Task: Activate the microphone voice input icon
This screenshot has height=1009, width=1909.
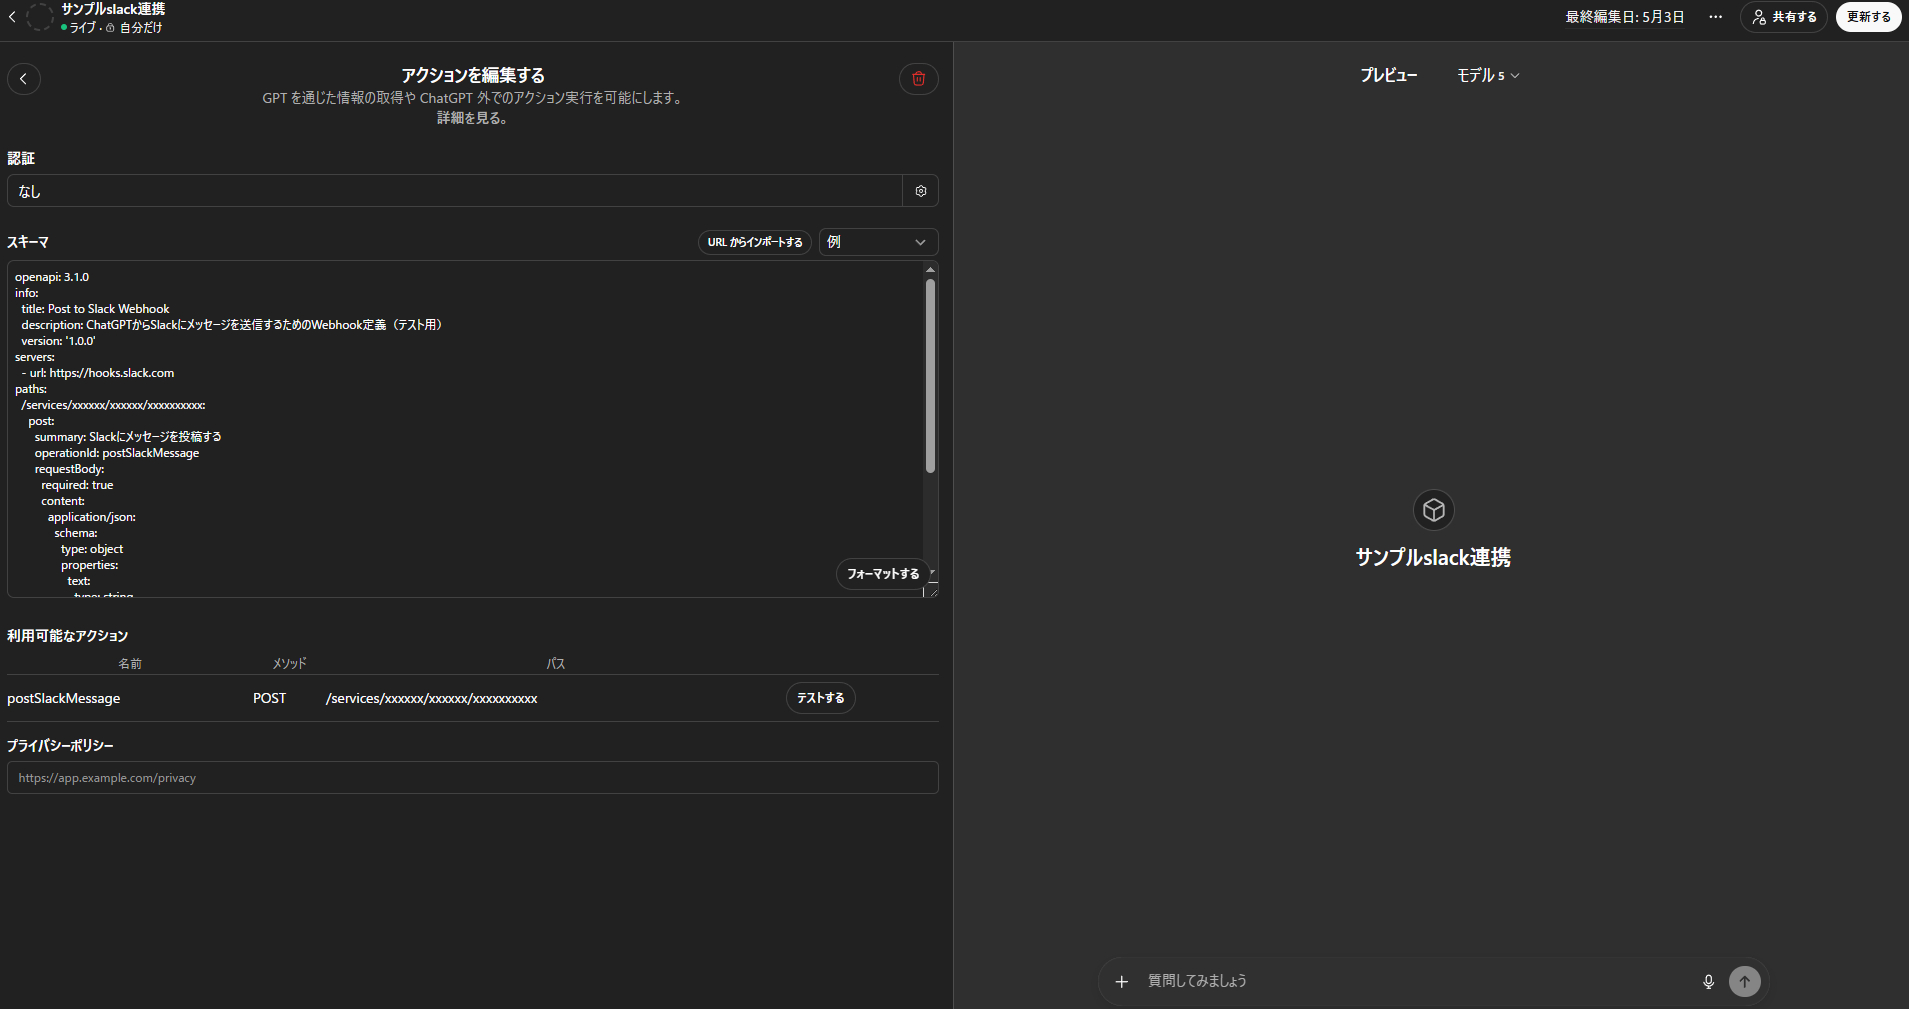Action: pyautogui.click(x=1709, y=982)
